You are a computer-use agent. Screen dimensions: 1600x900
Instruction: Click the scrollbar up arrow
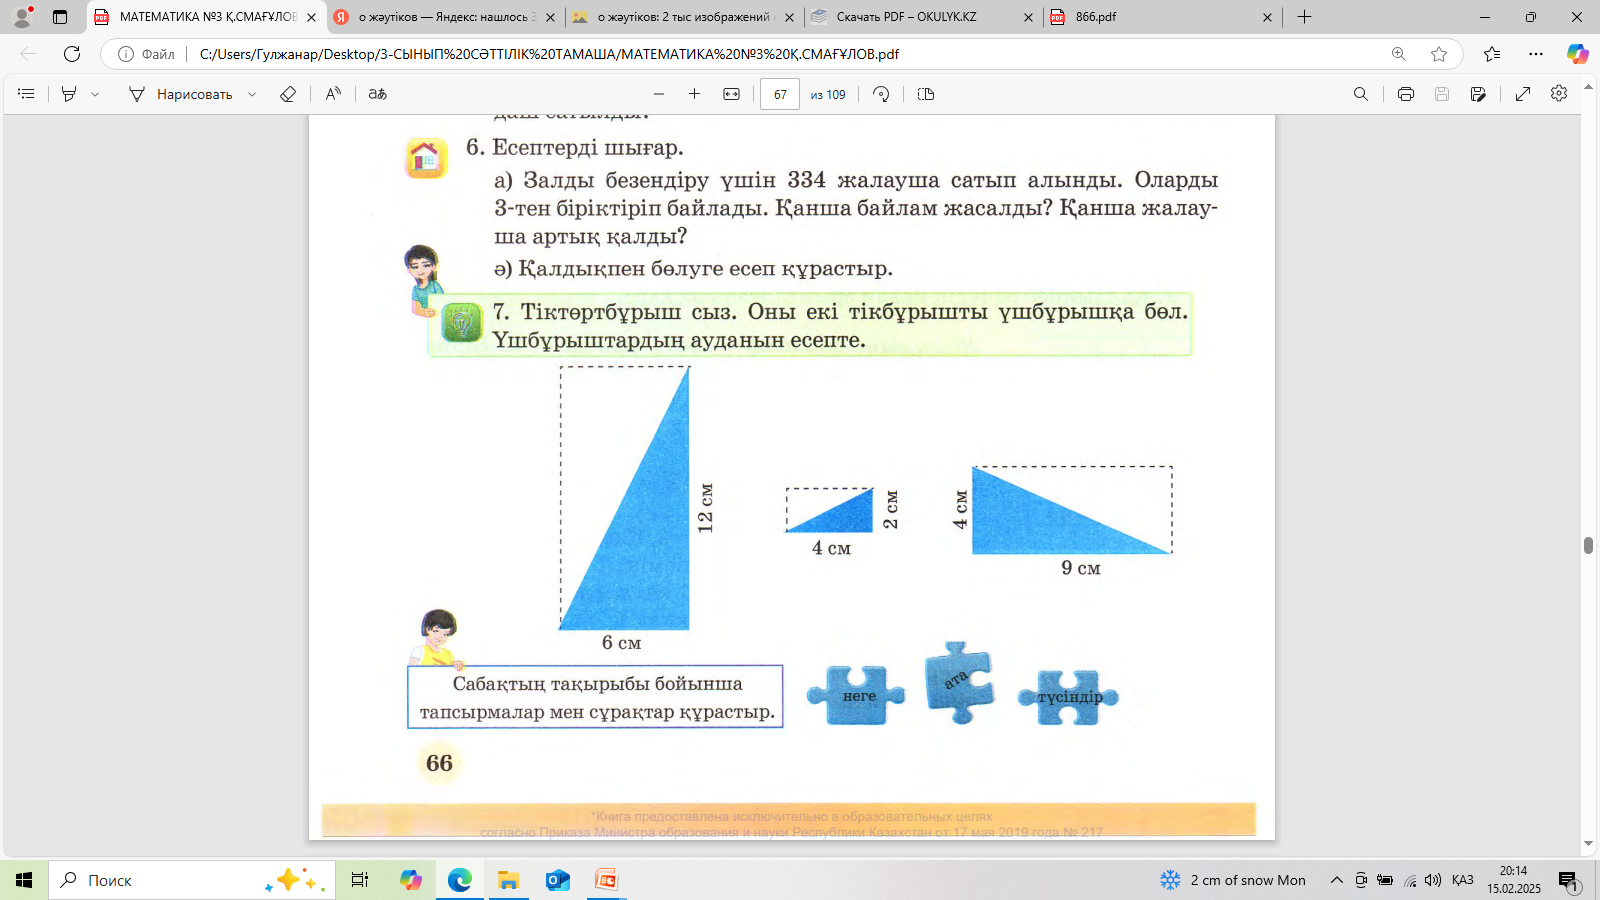pyautogui.click(x=1588, y=88)
